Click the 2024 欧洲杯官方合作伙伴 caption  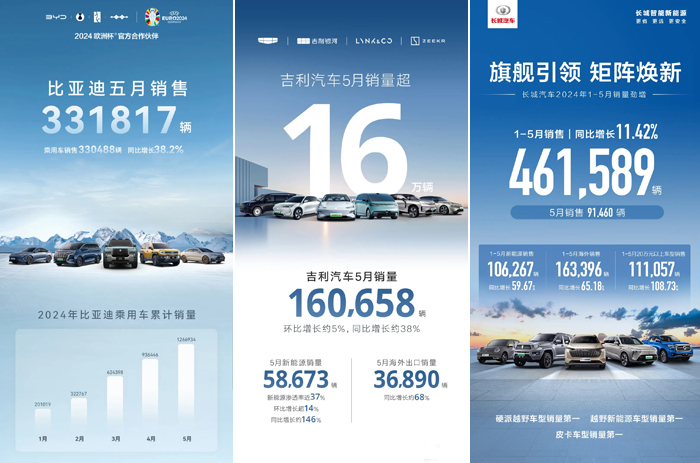coord(117,36)
